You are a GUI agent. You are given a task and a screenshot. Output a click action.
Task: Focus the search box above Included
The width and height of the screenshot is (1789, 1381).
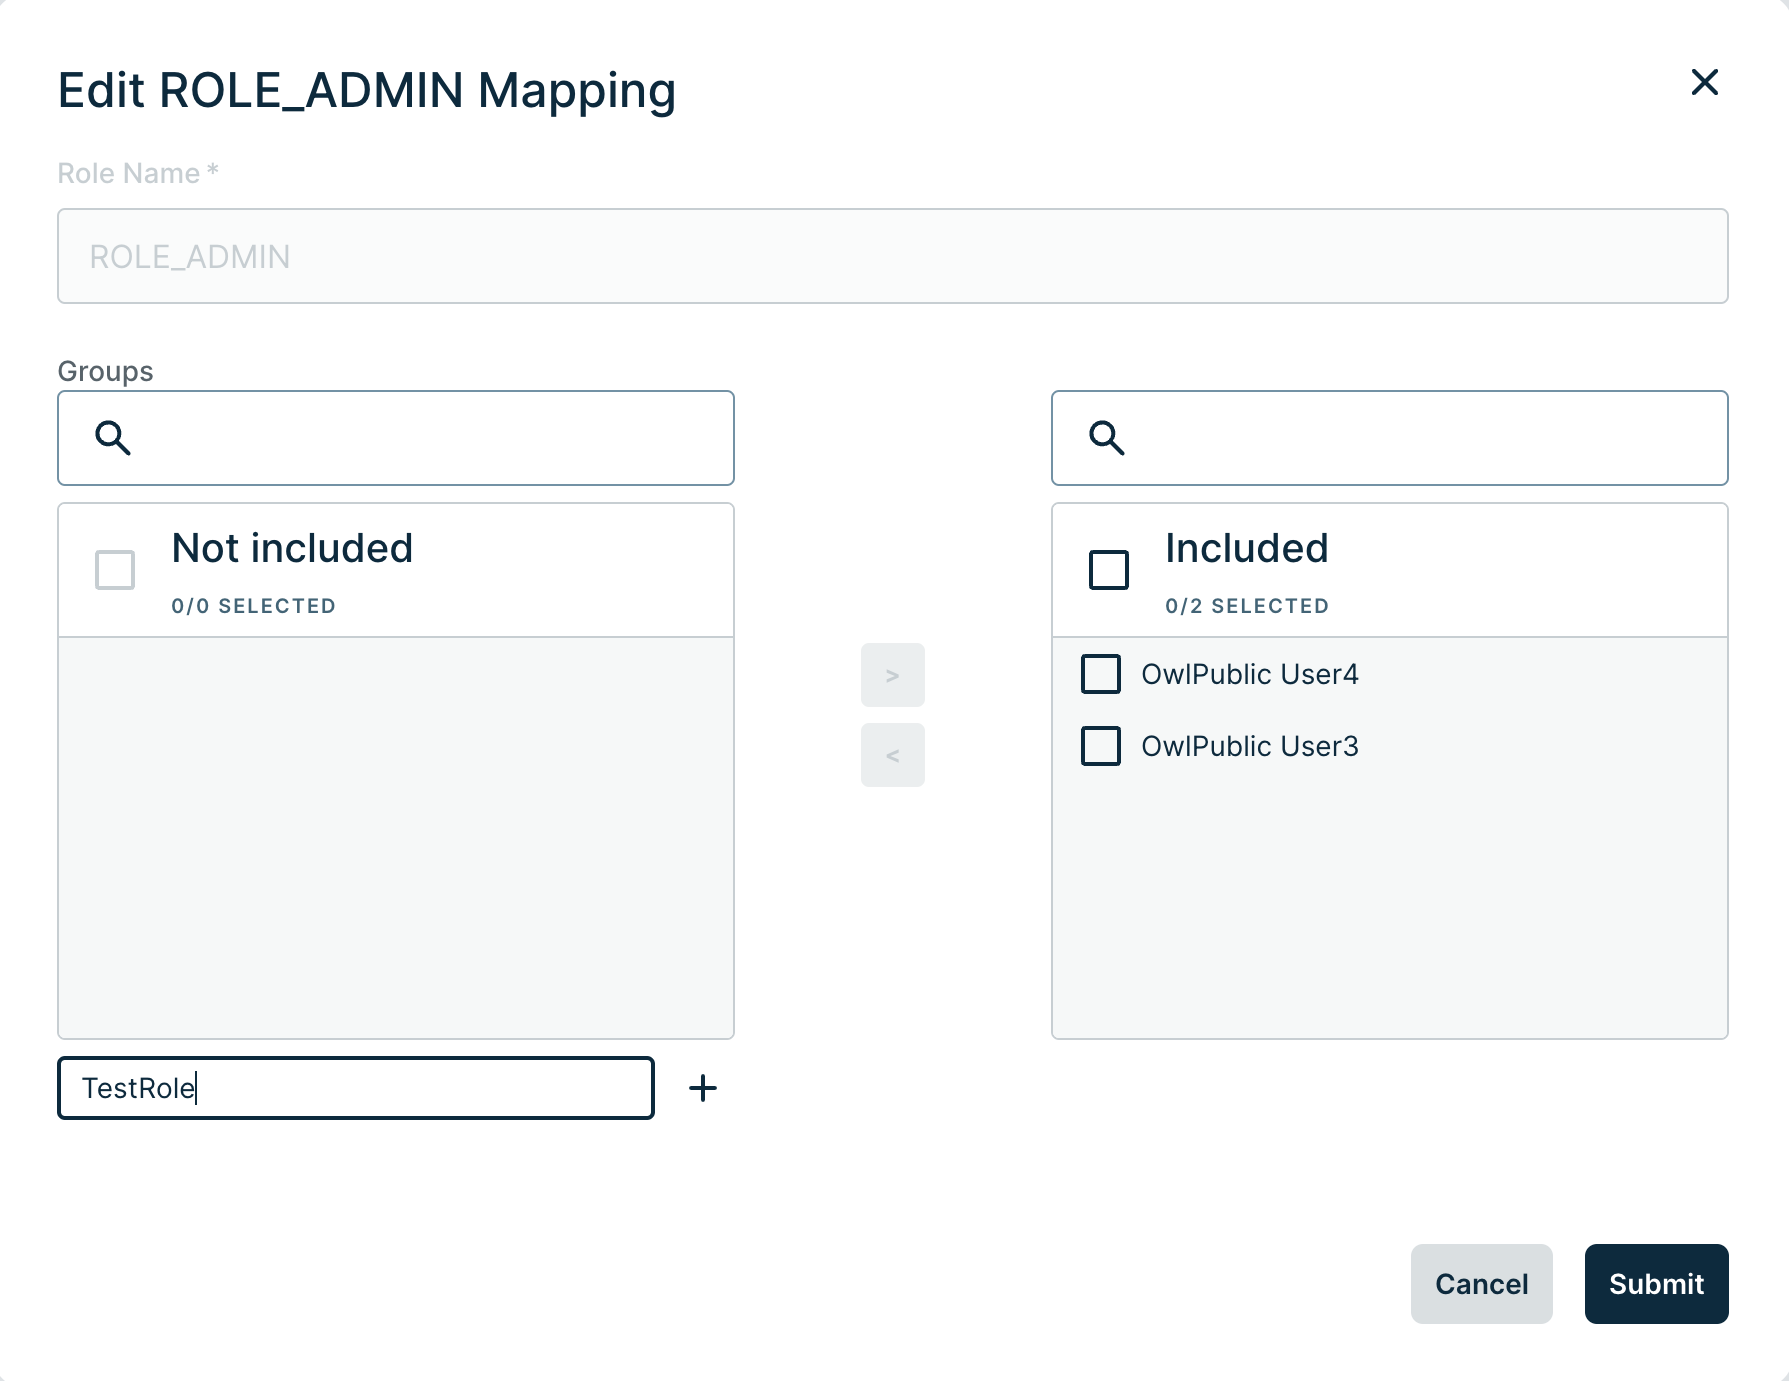click(x=1420, y=438)
